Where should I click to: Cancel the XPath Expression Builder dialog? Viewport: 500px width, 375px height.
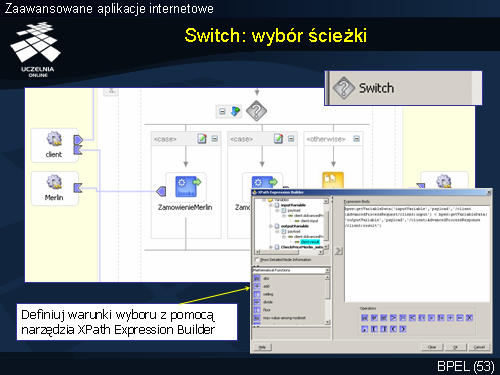point(479,347)
